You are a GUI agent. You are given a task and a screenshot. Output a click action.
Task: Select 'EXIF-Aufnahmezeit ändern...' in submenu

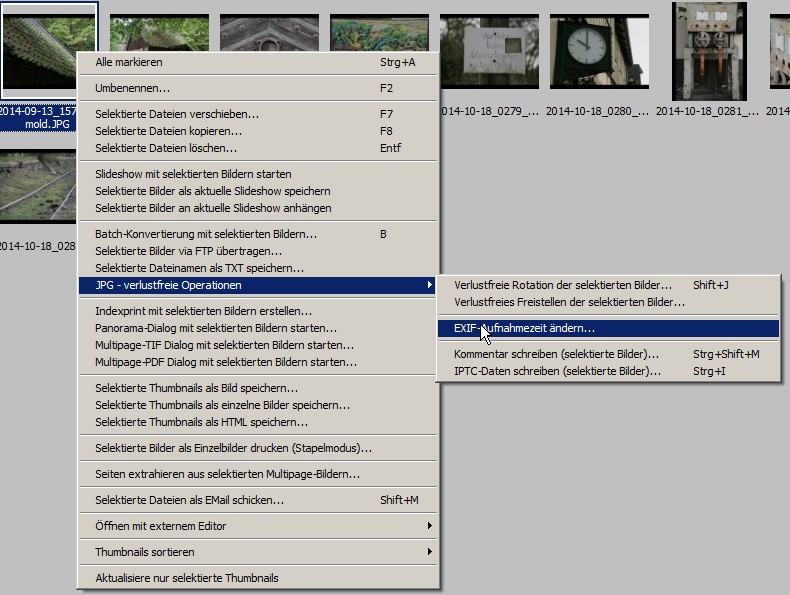524,328
